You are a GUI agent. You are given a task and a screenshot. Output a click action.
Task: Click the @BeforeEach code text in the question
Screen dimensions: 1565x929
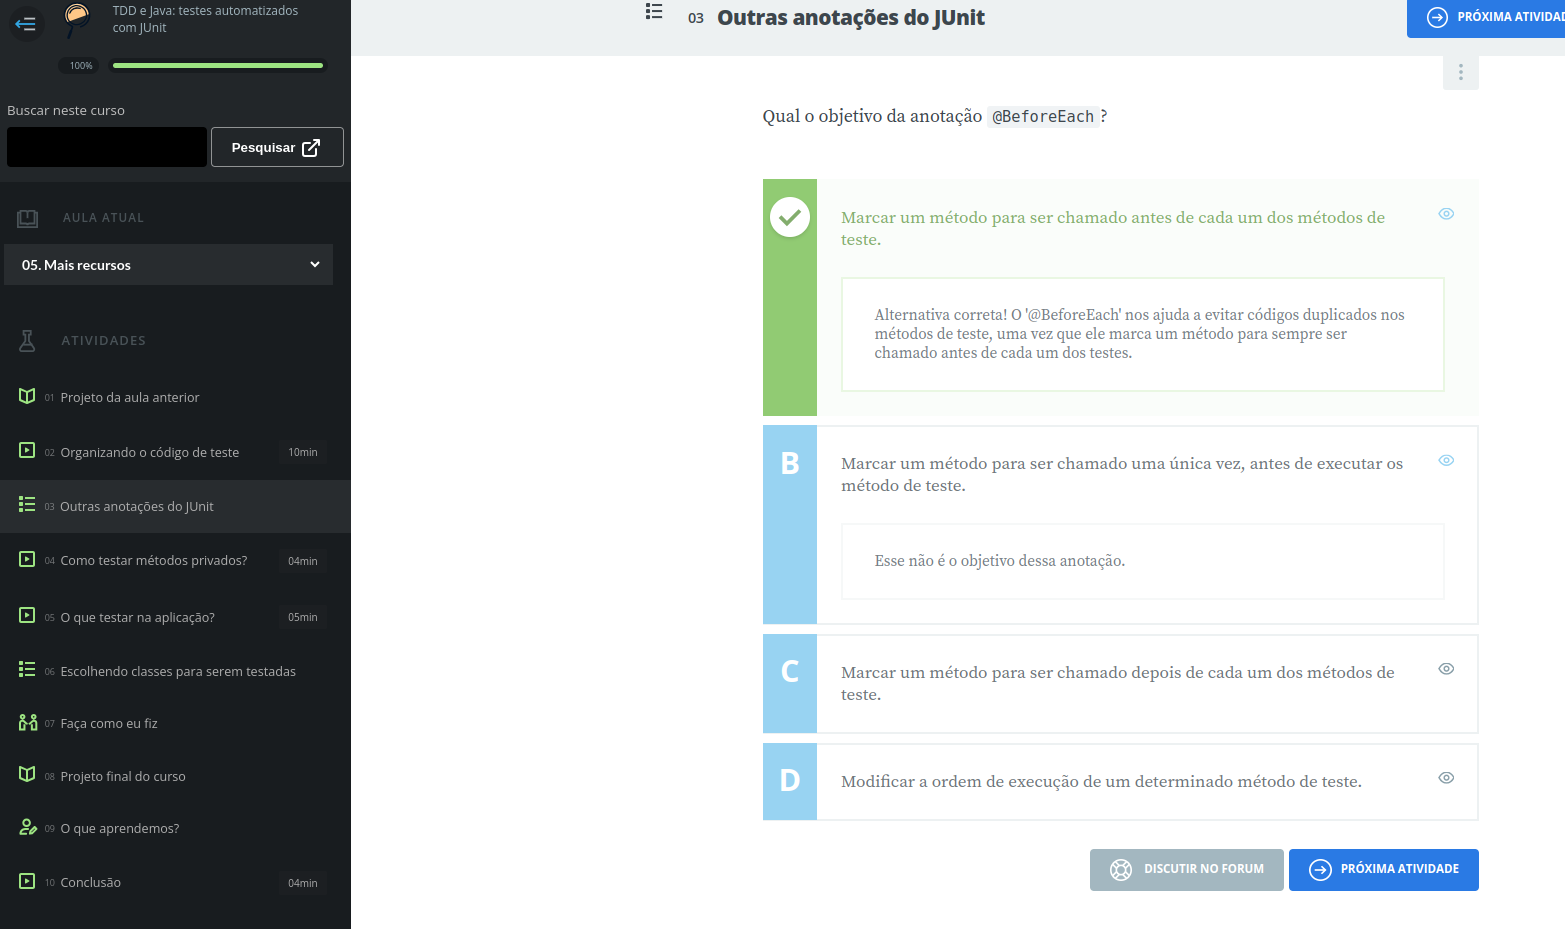click(x=1043, y=117)
